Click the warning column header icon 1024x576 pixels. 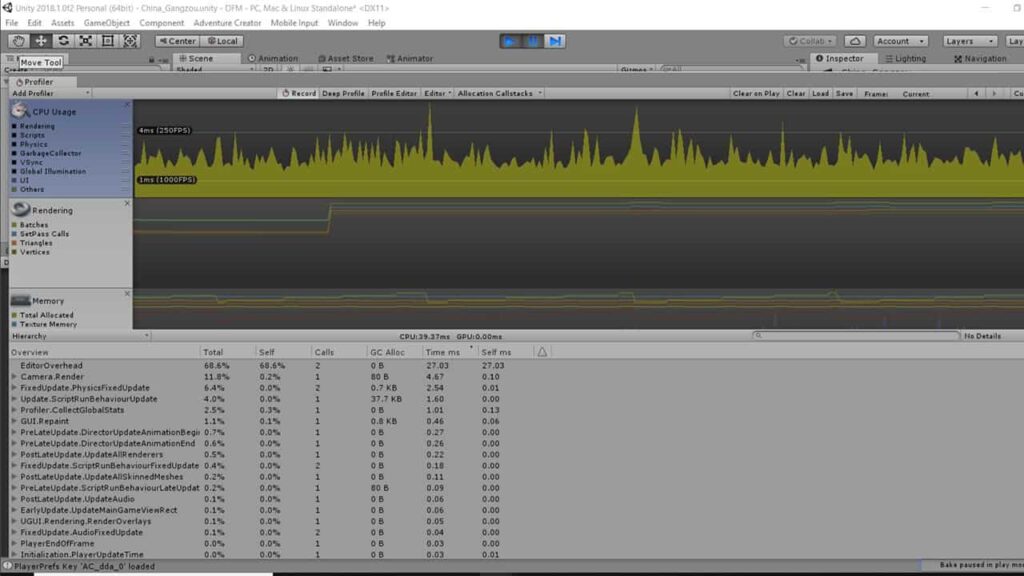pos(542,352)
